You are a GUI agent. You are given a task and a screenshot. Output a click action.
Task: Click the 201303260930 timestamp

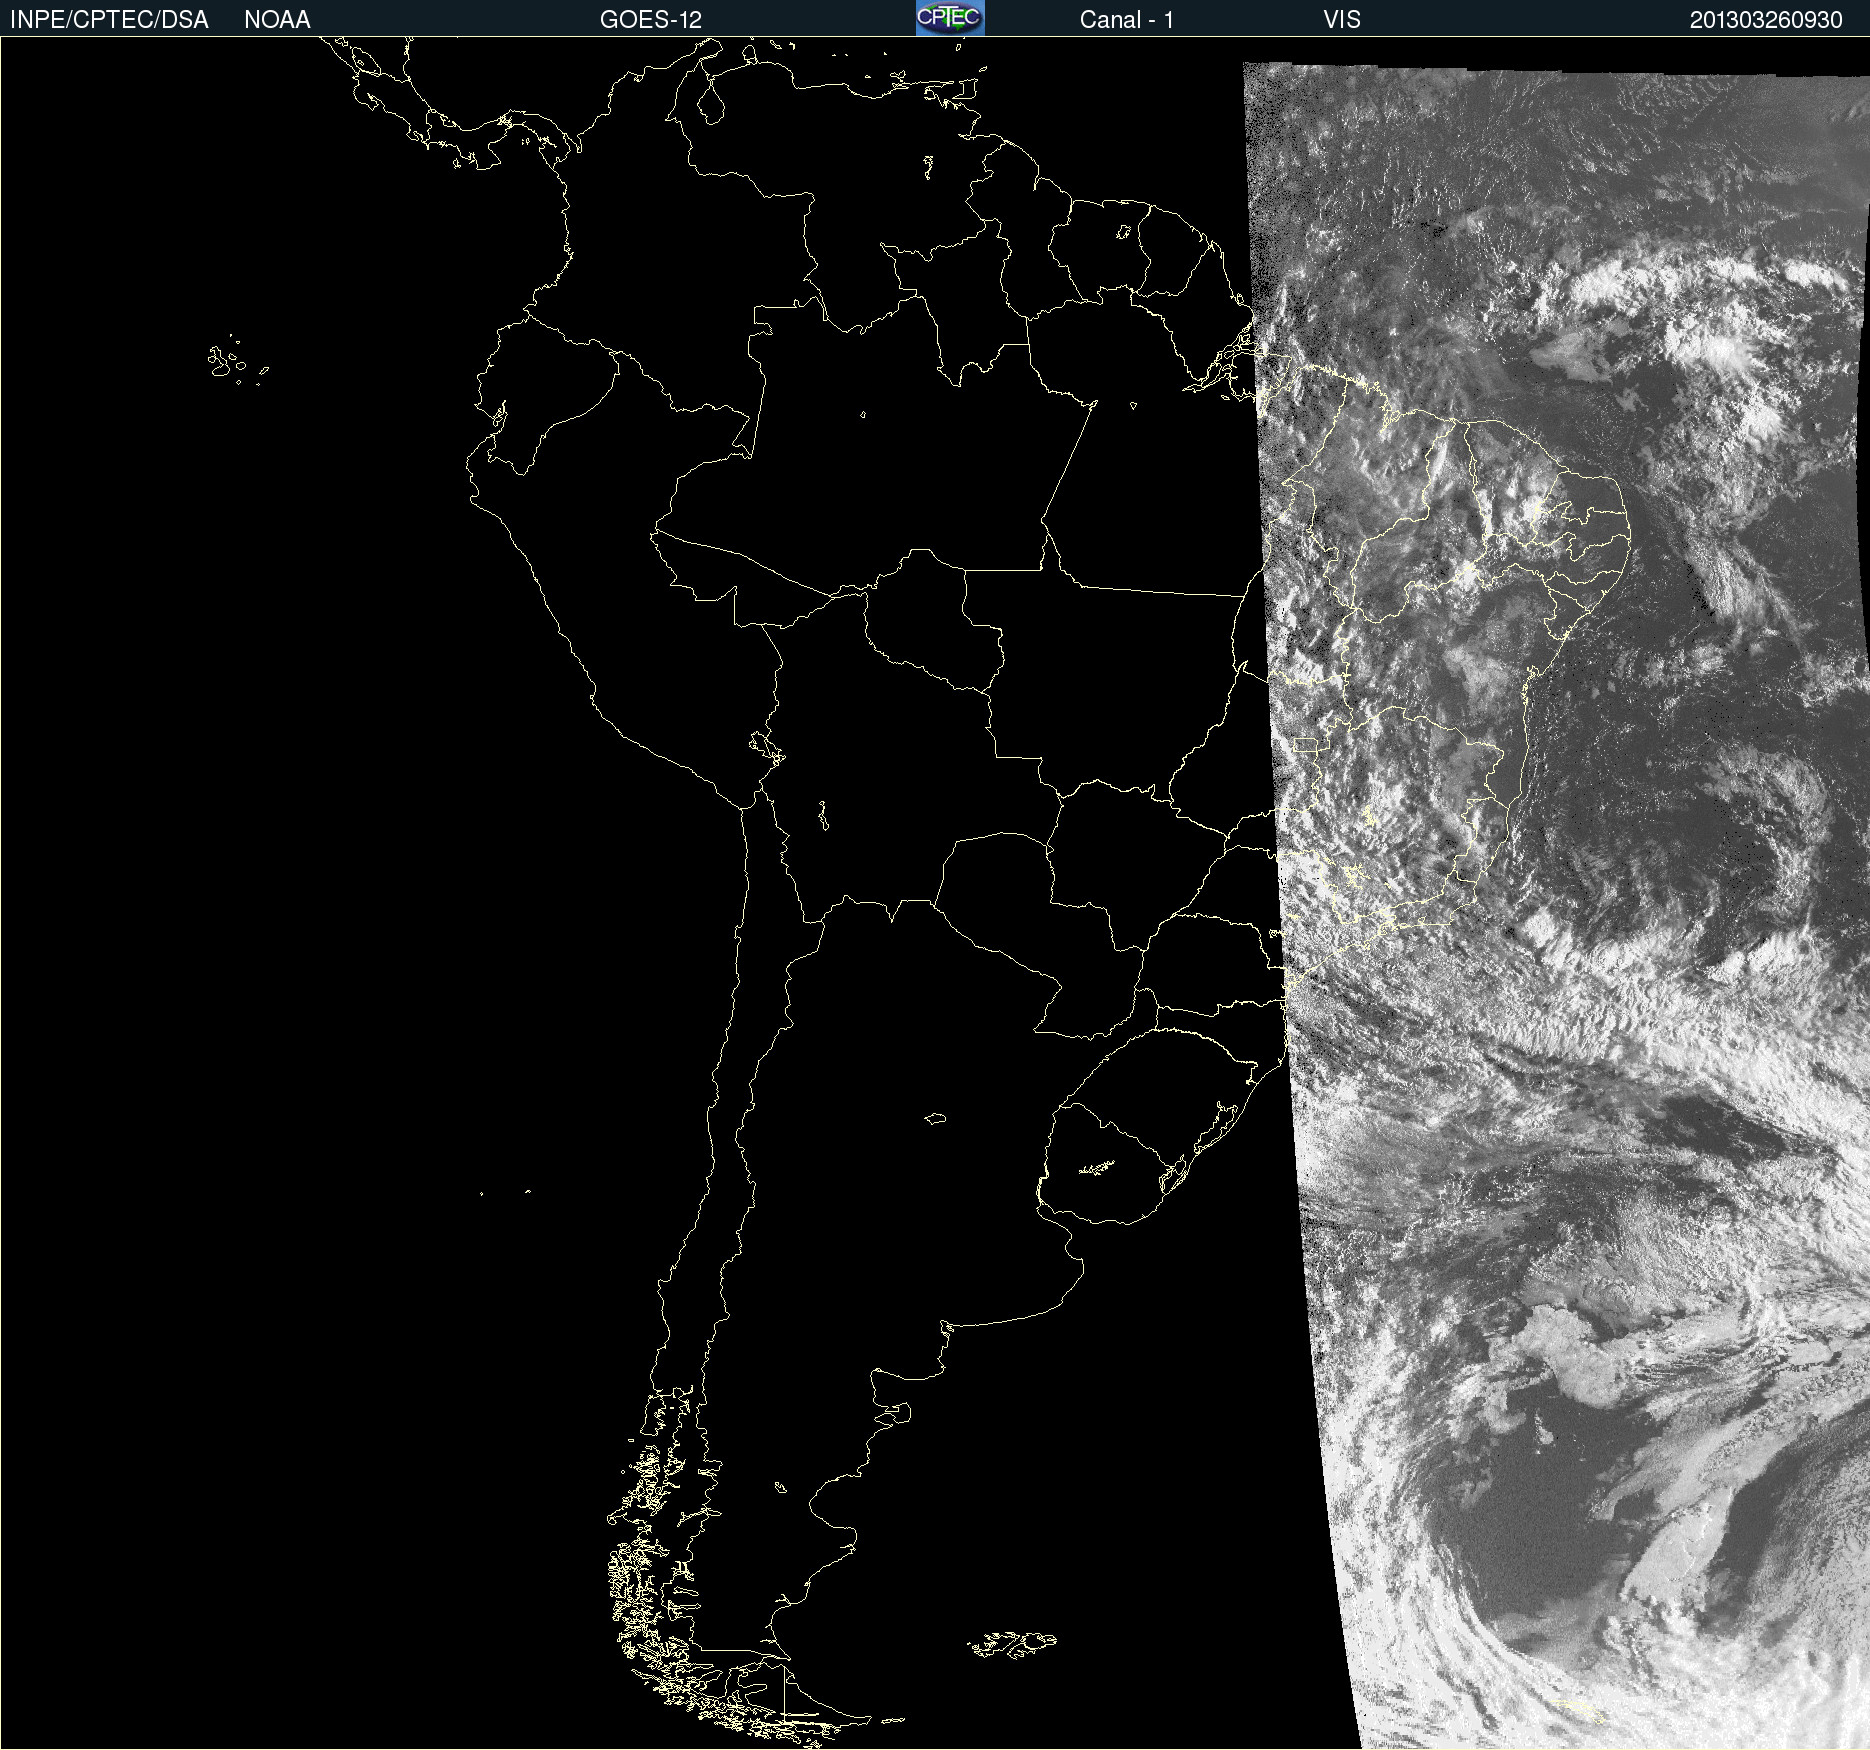pos(1766,20)
